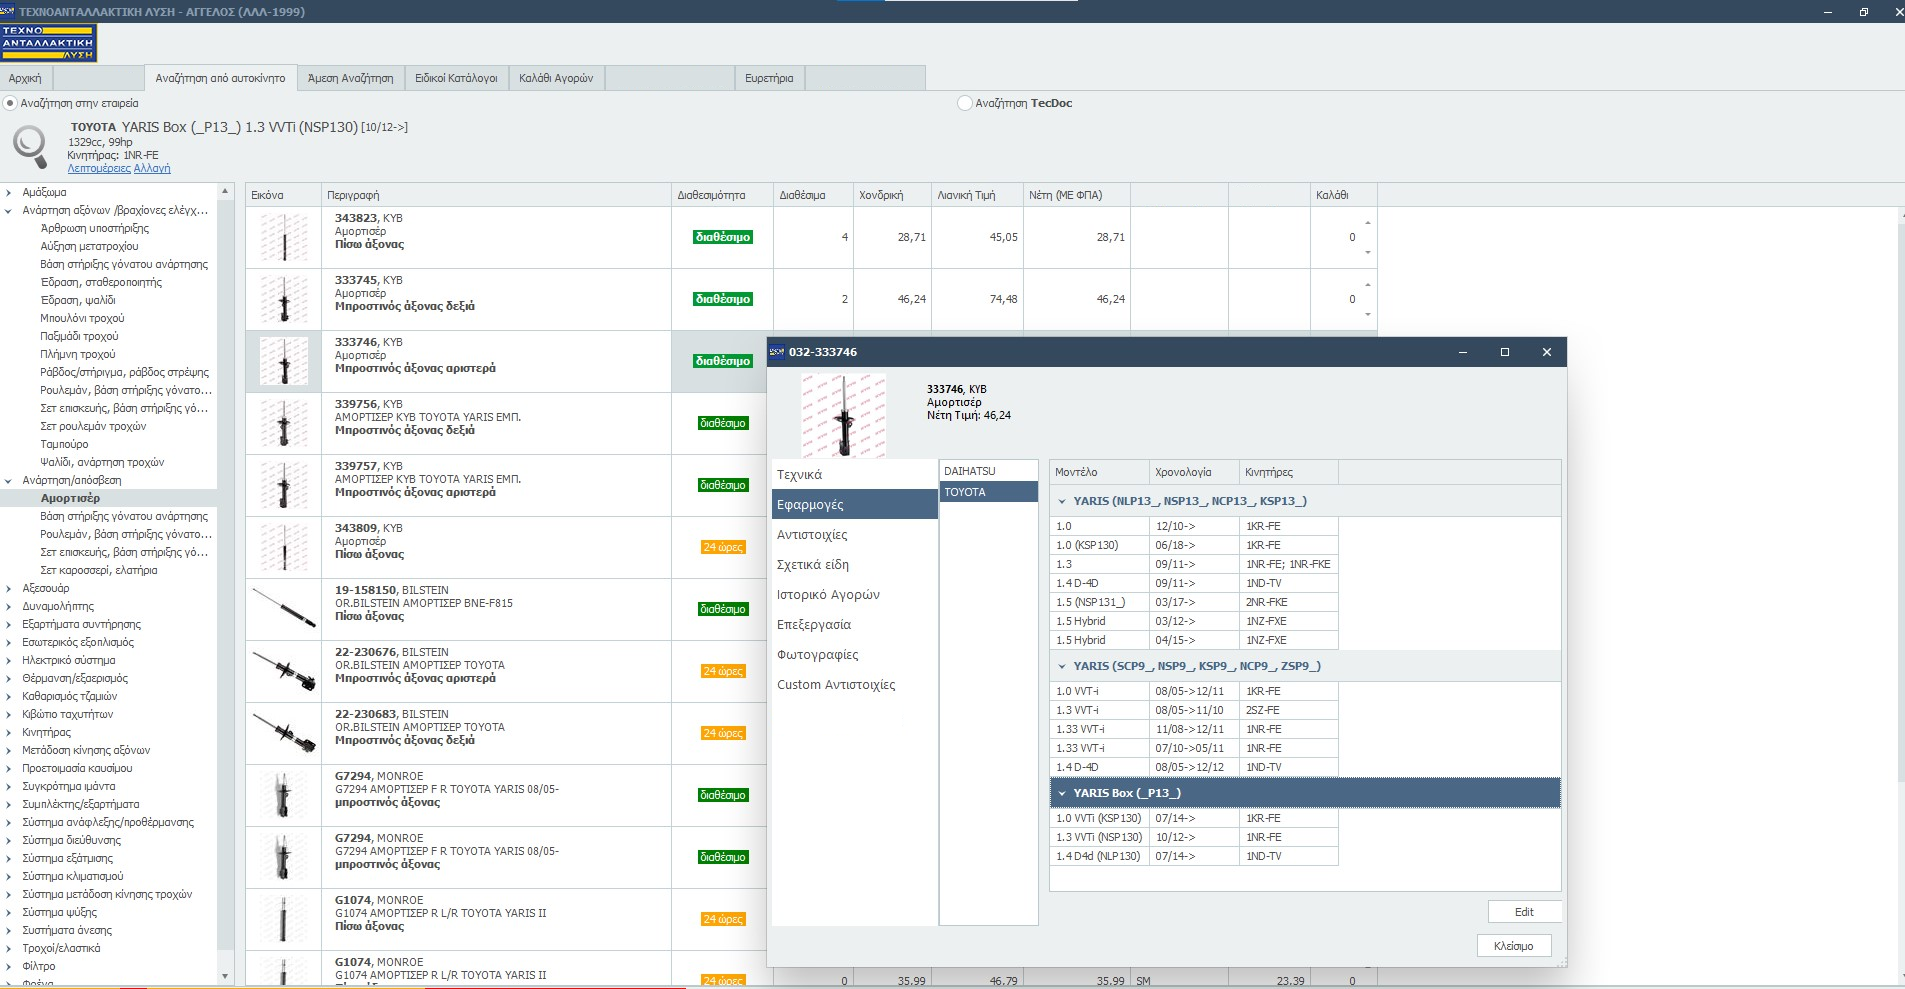
Task: Open thumbnail of Bilstein 19-158150 shock absorber
Action: [x=284, y=609]
